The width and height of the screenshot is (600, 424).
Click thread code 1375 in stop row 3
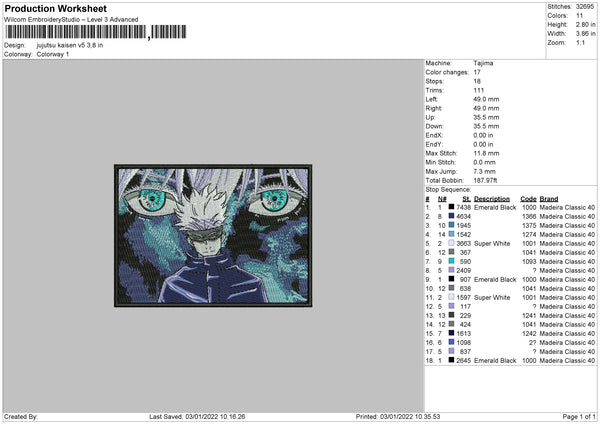pos(530,225)
